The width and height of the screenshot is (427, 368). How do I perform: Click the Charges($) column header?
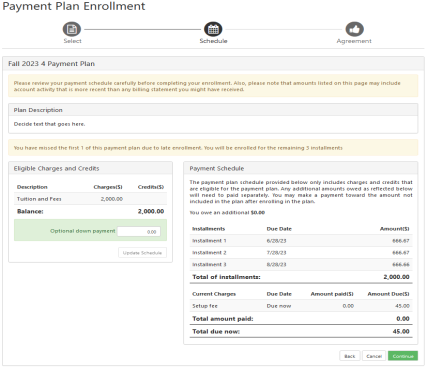coord(108,187)
